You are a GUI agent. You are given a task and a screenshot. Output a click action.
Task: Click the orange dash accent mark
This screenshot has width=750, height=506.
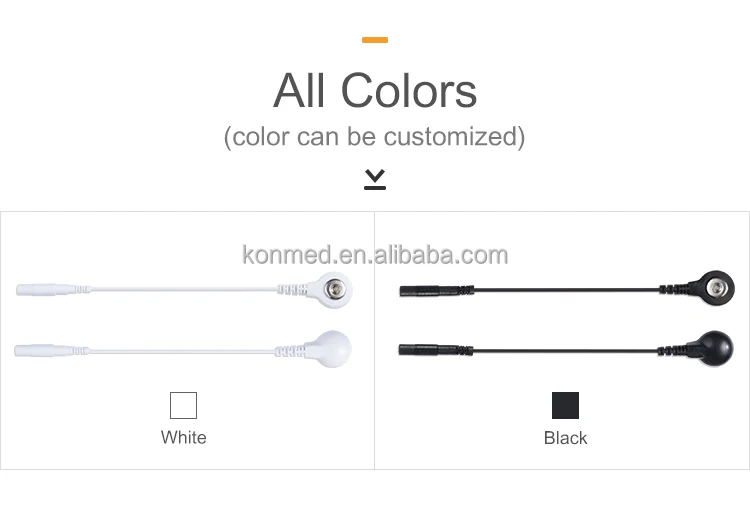click(x=375, y=40)
